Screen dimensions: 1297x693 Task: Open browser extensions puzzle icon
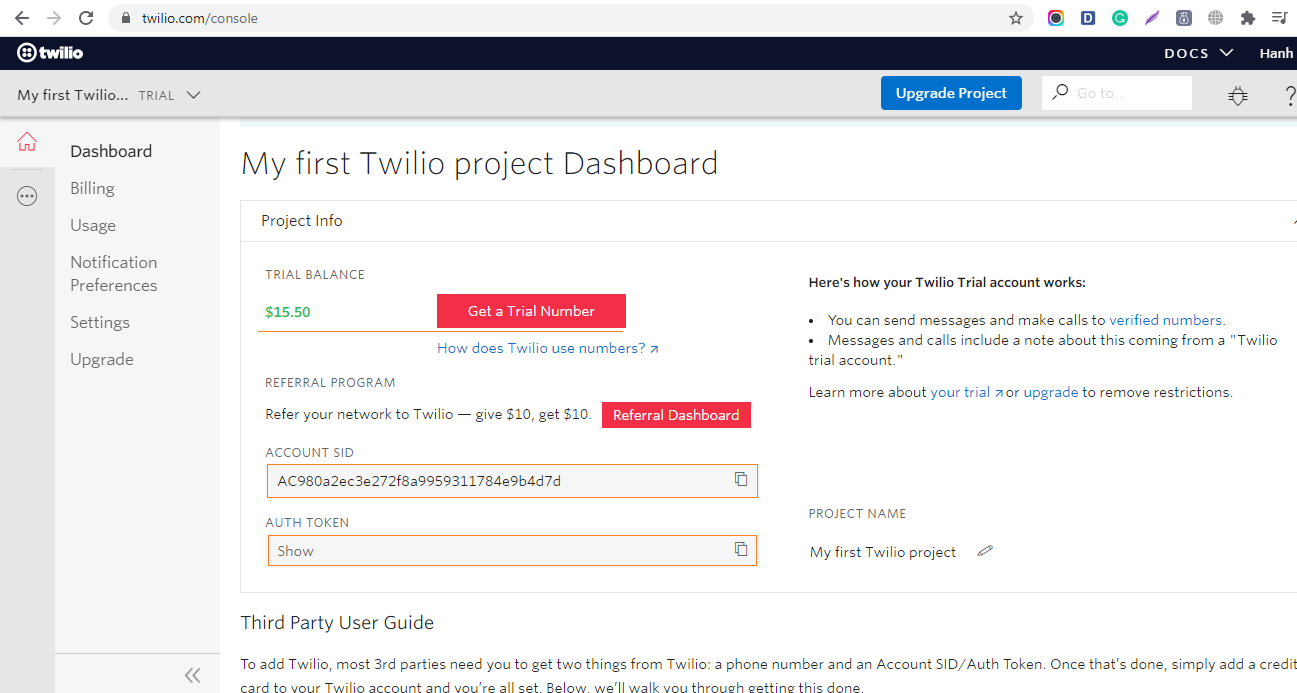pos(1247,18)
